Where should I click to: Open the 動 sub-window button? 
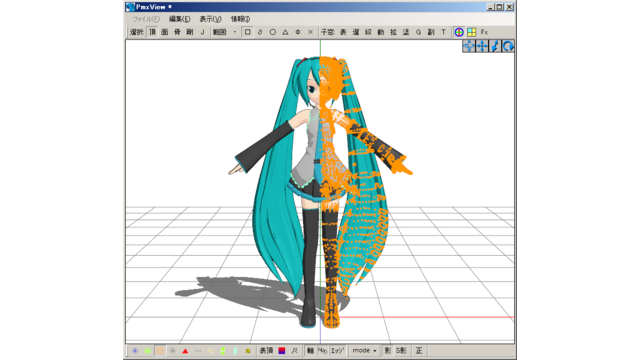(381, 32)
